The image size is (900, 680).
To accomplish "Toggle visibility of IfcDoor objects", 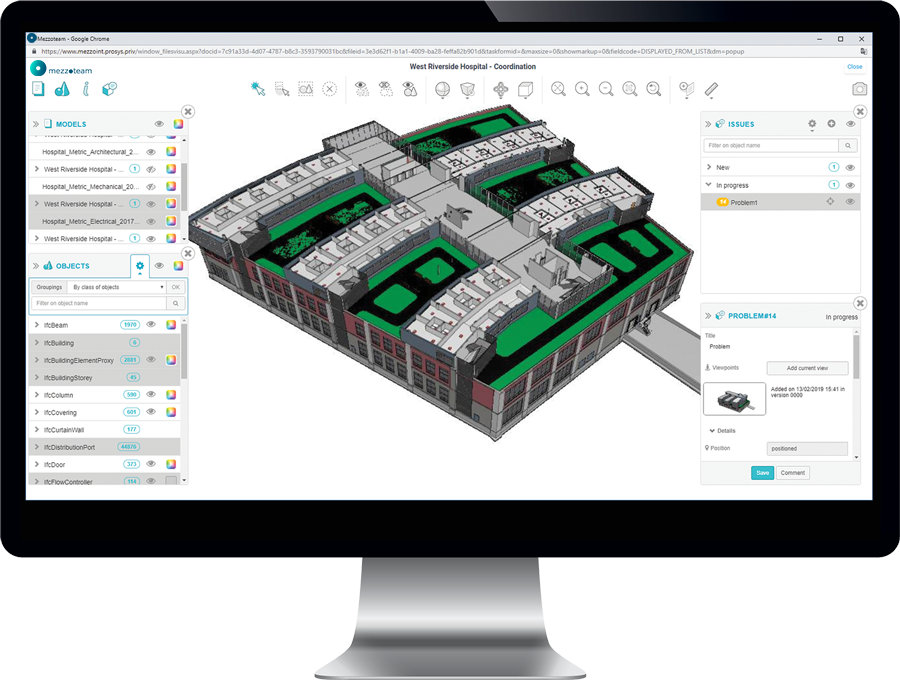I will [x=152, y=464].
